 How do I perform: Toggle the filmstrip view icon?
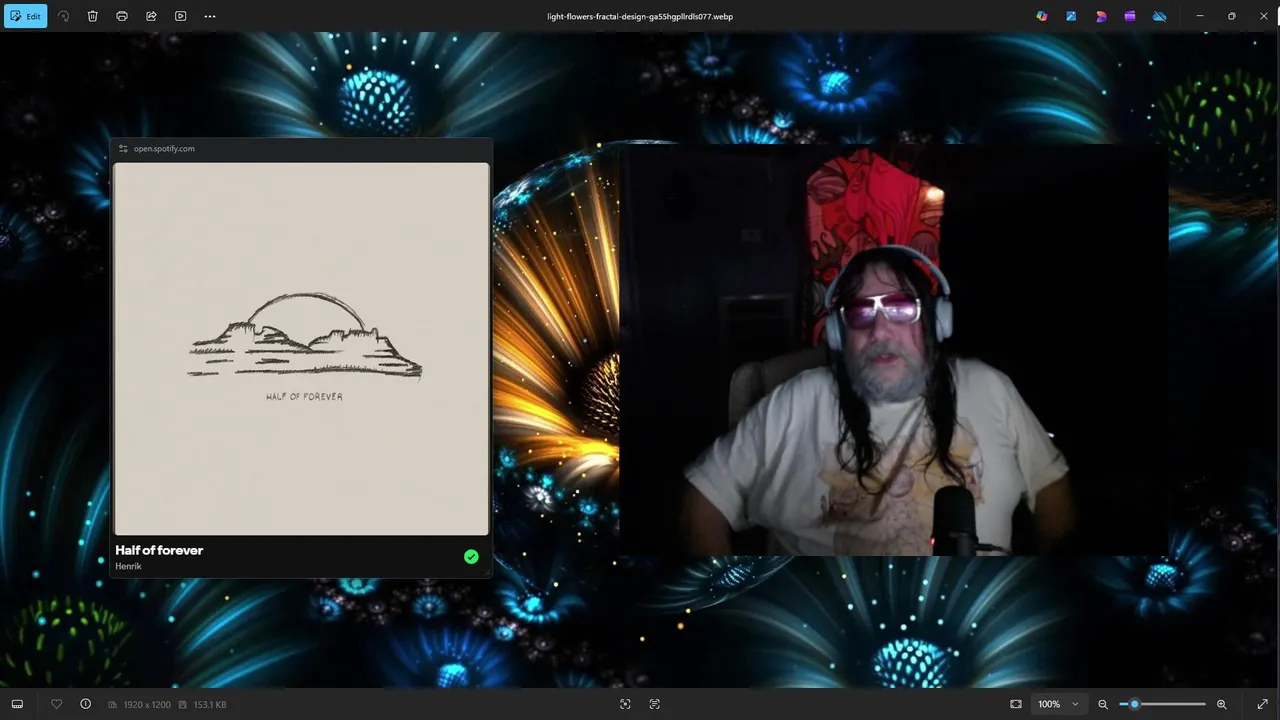(17, 704)
